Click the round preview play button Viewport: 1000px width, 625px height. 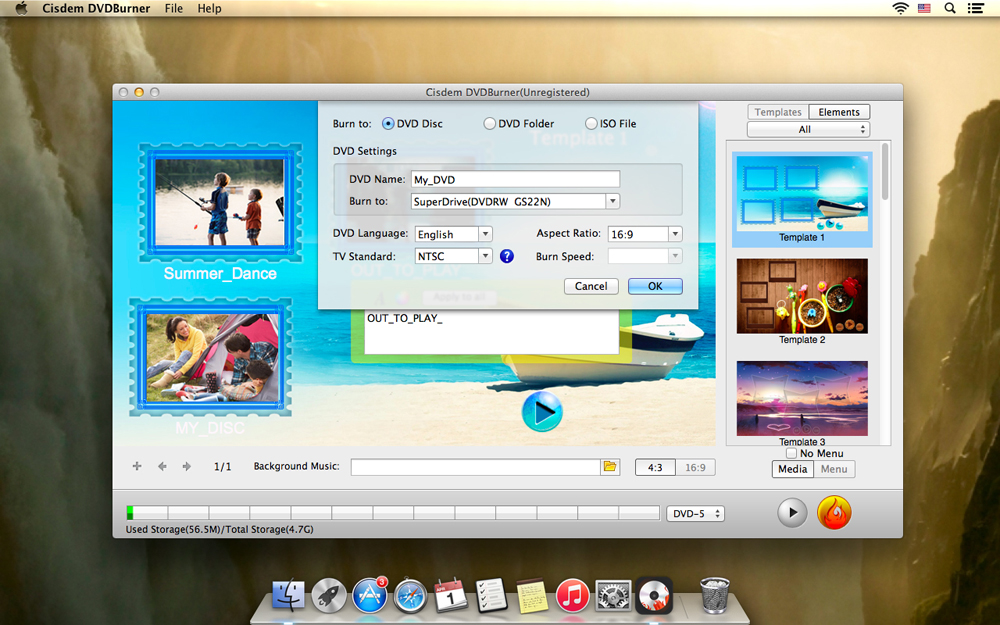coord(792,513)
